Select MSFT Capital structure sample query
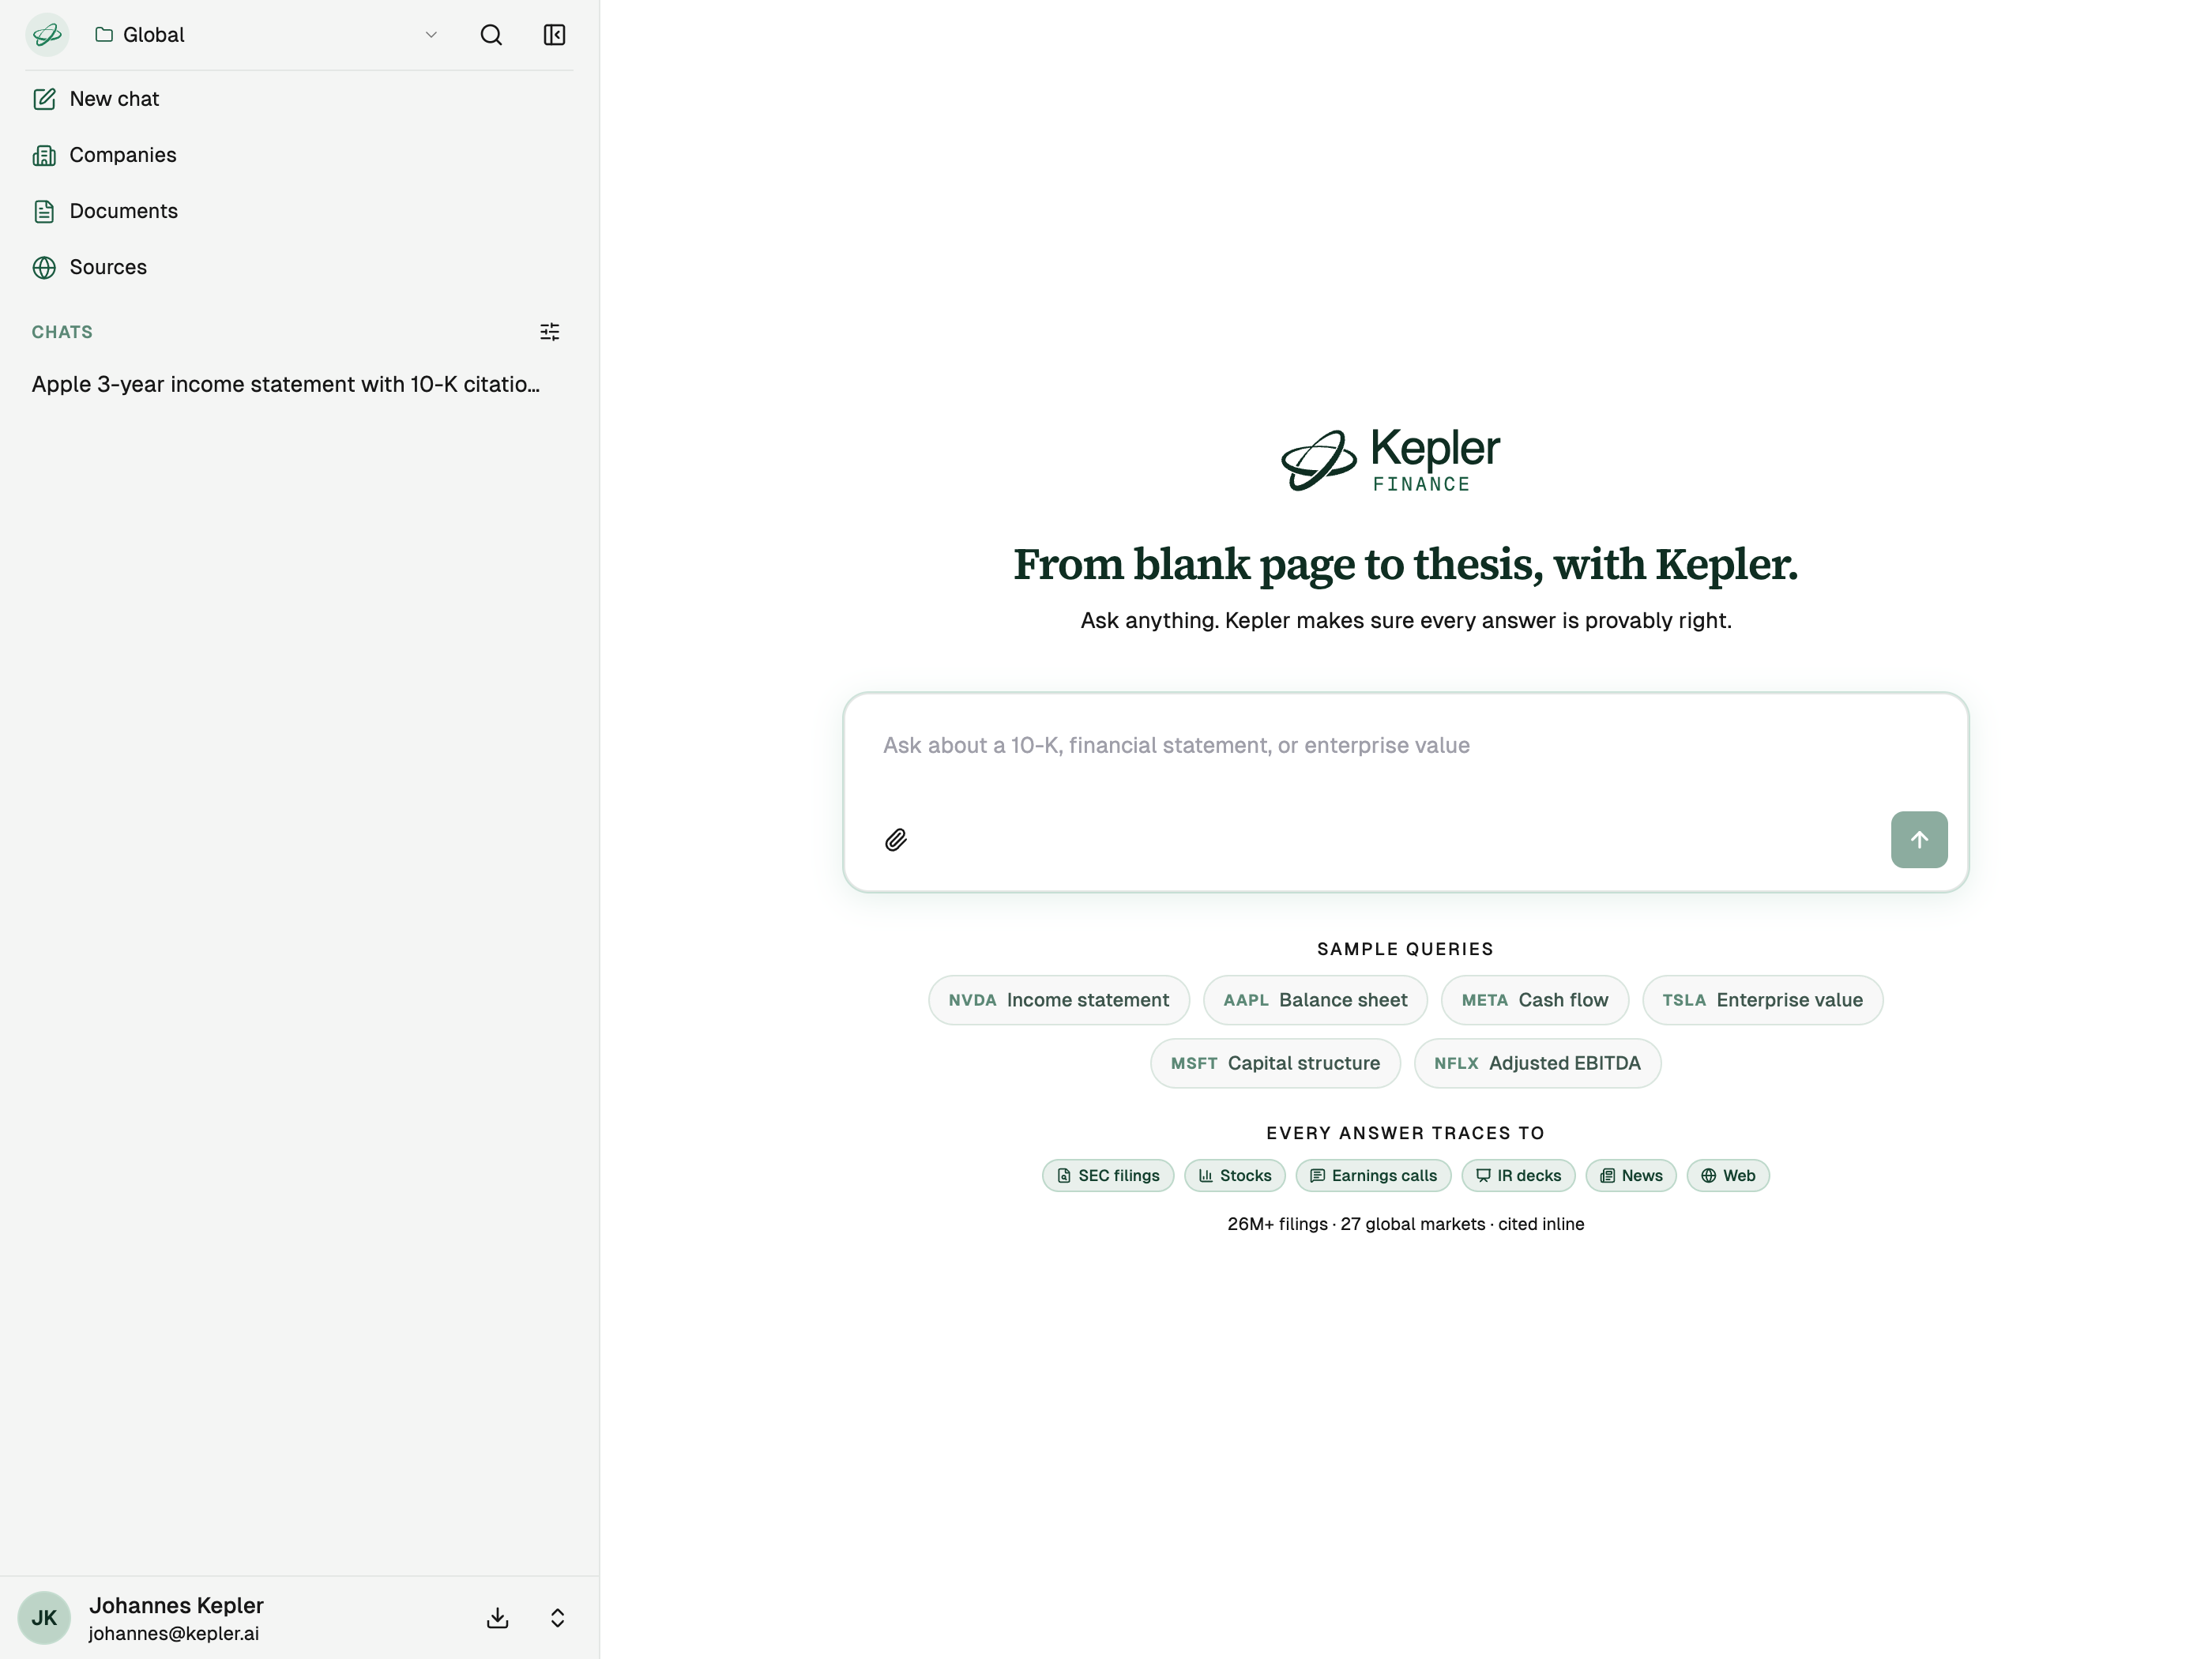Viewport: 2212px width, 1659px height. click(1274, 1063)
